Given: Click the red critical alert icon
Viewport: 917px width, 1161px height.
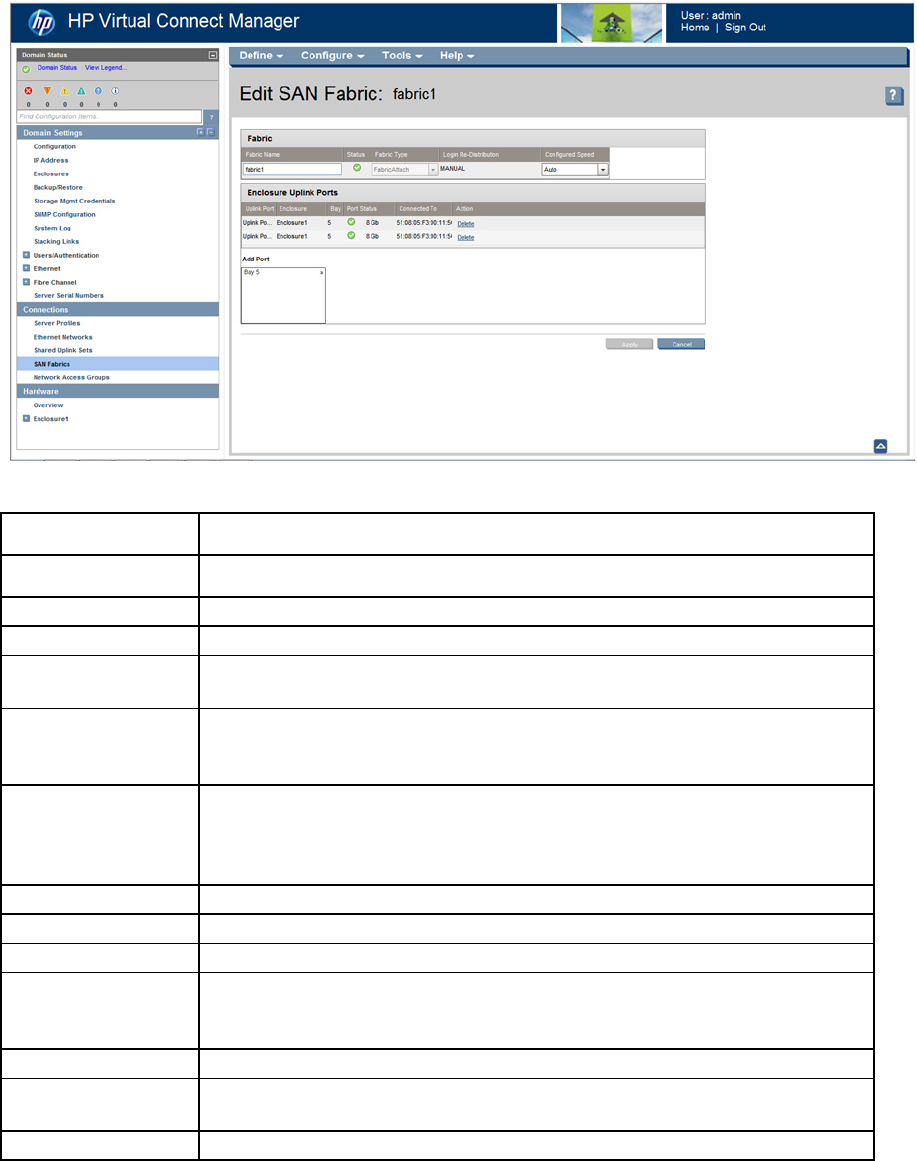Looking at the screenshot, I should [28, 90].
